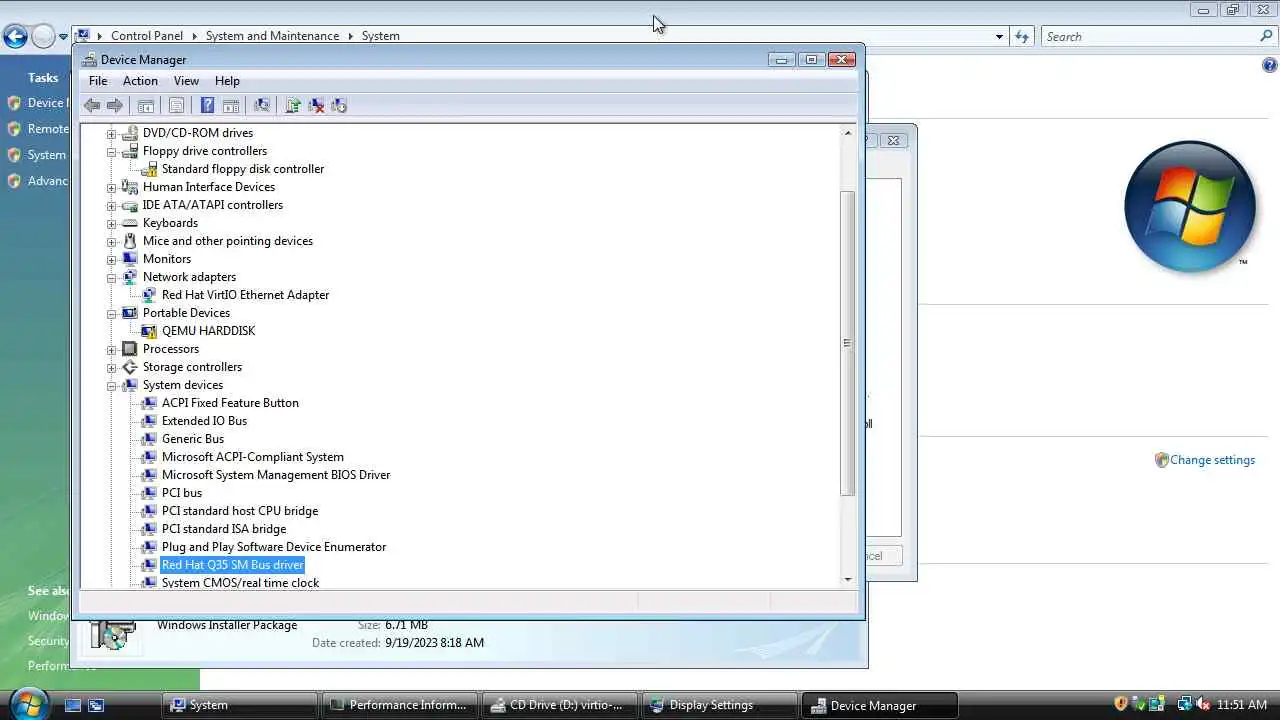Click the Back button in the System window
Screen dimensions: 1280x720
pos(14,37)
